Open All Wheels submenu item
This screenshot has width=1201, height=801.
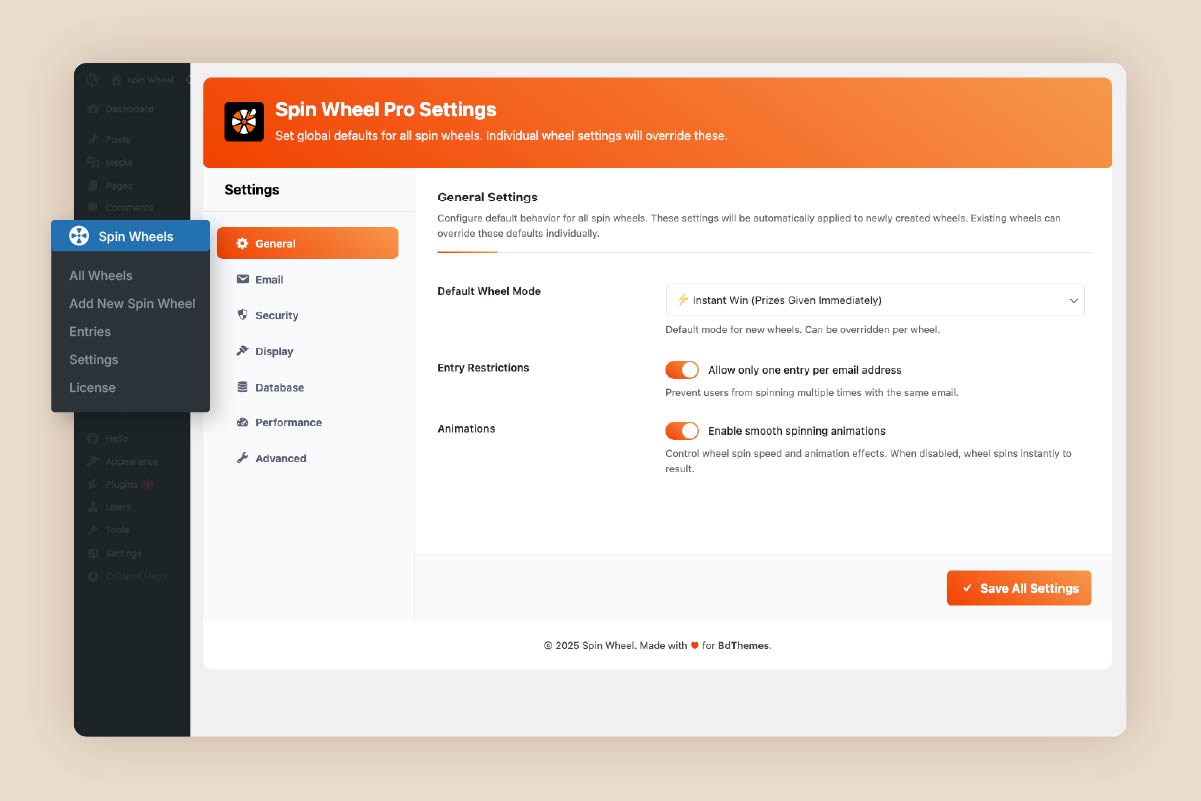point(101,275)
